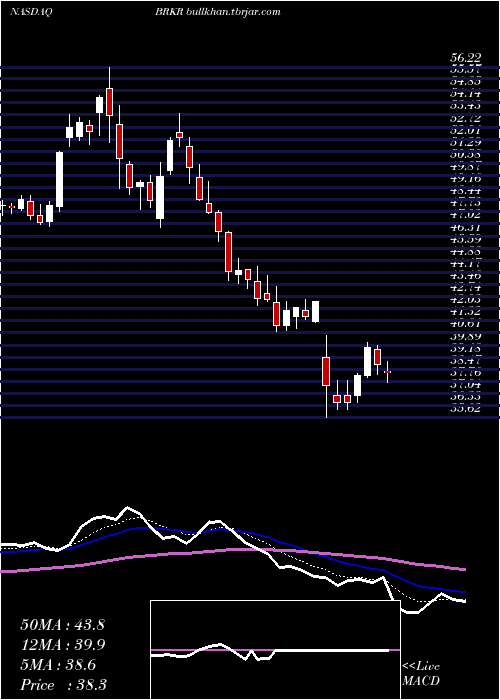500x700 pixels.
Task: Click the NASDAQ exchange label
Action: click(31, 12)
